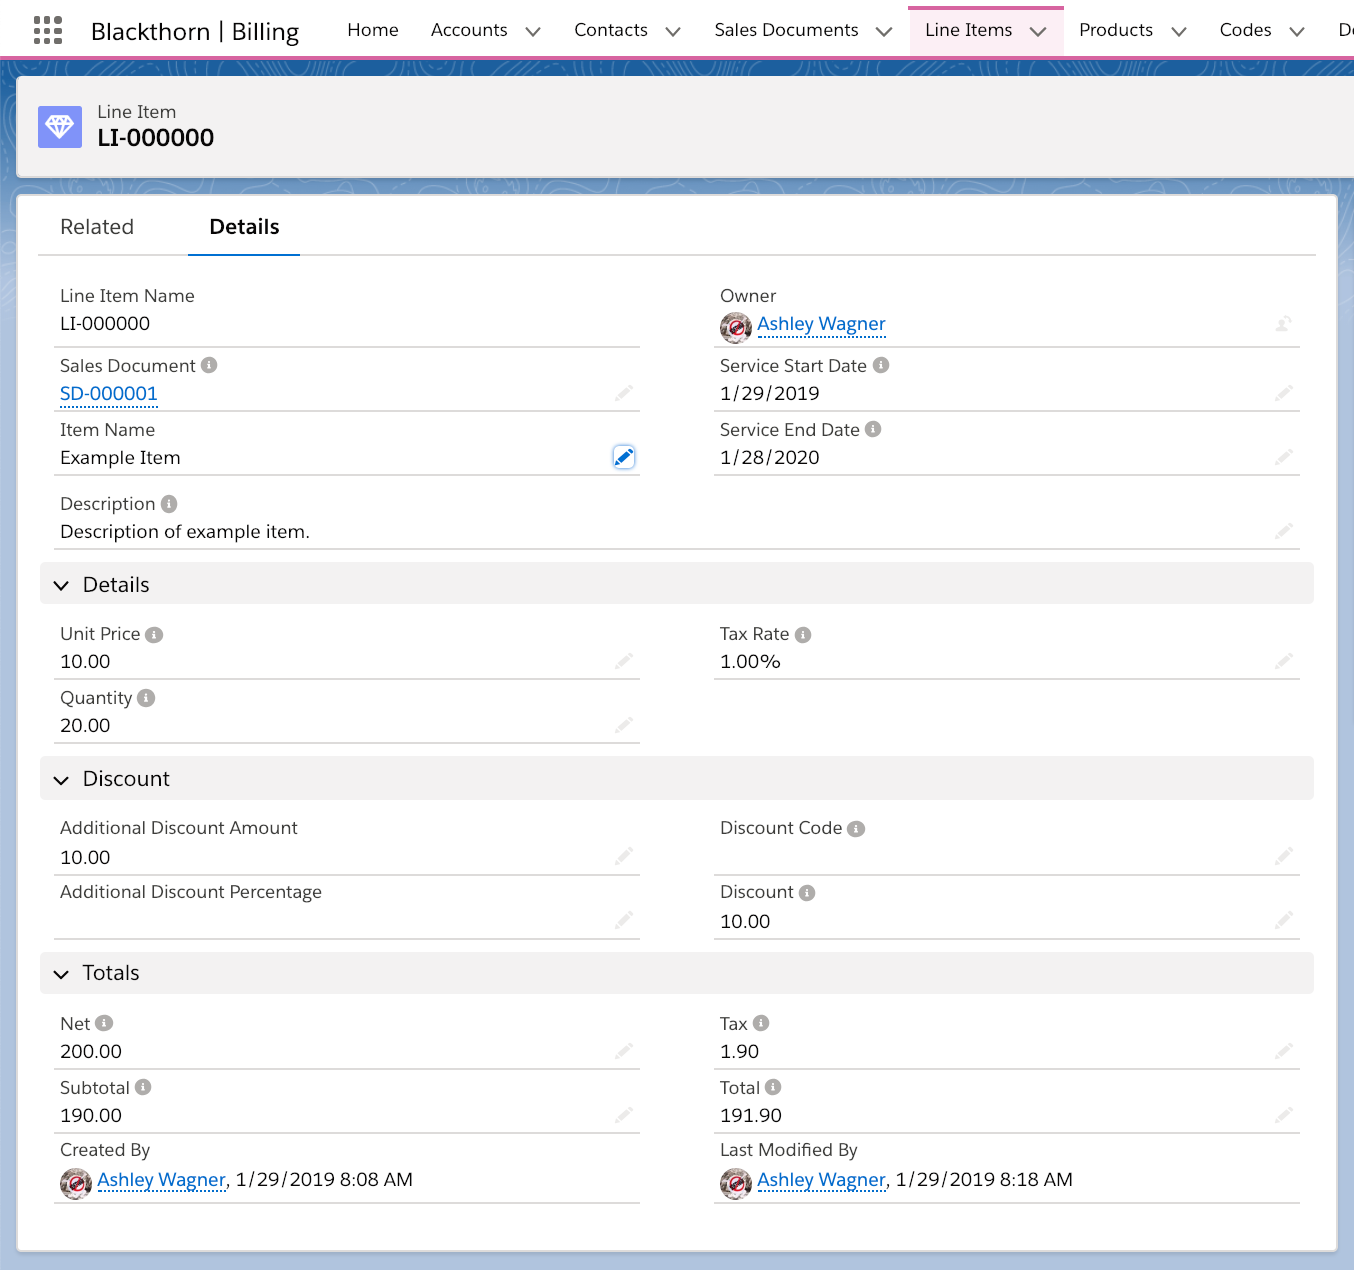Open the Products navigation tab
This screenshot has height=1270, width=1354.
click(1116, 30)
